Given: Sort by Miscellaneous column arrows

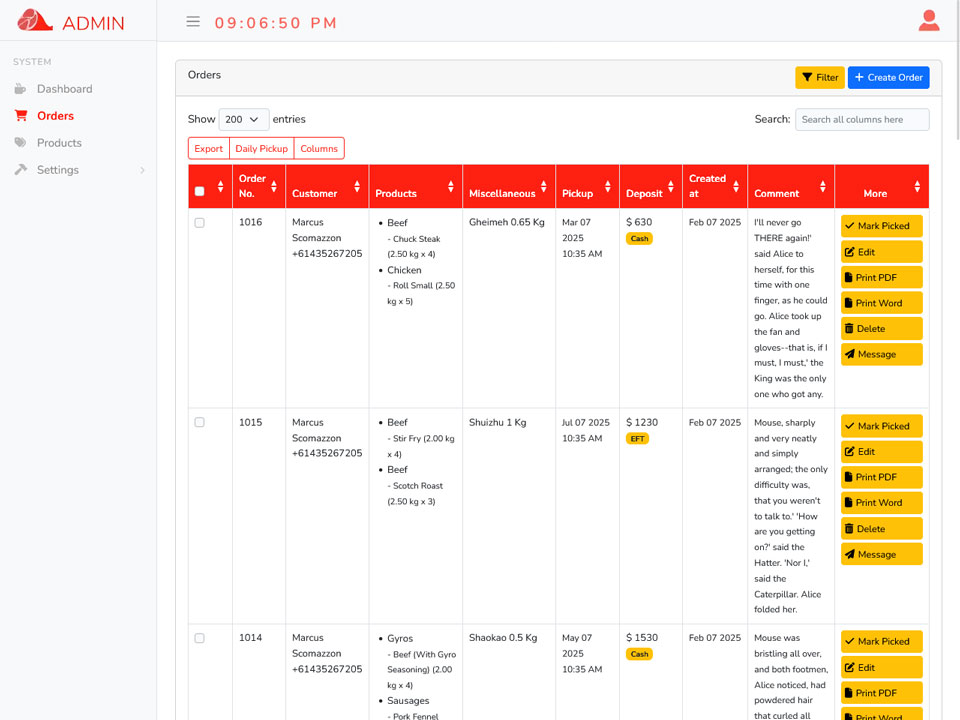Looking at the screenshot, I should [x=544, y=186].
